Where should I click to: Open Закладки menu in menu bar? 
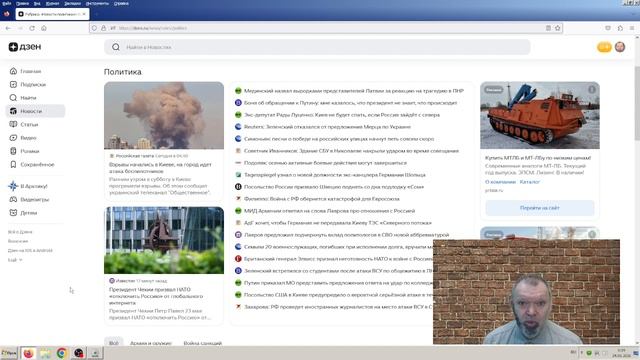(x=73, y=3)
